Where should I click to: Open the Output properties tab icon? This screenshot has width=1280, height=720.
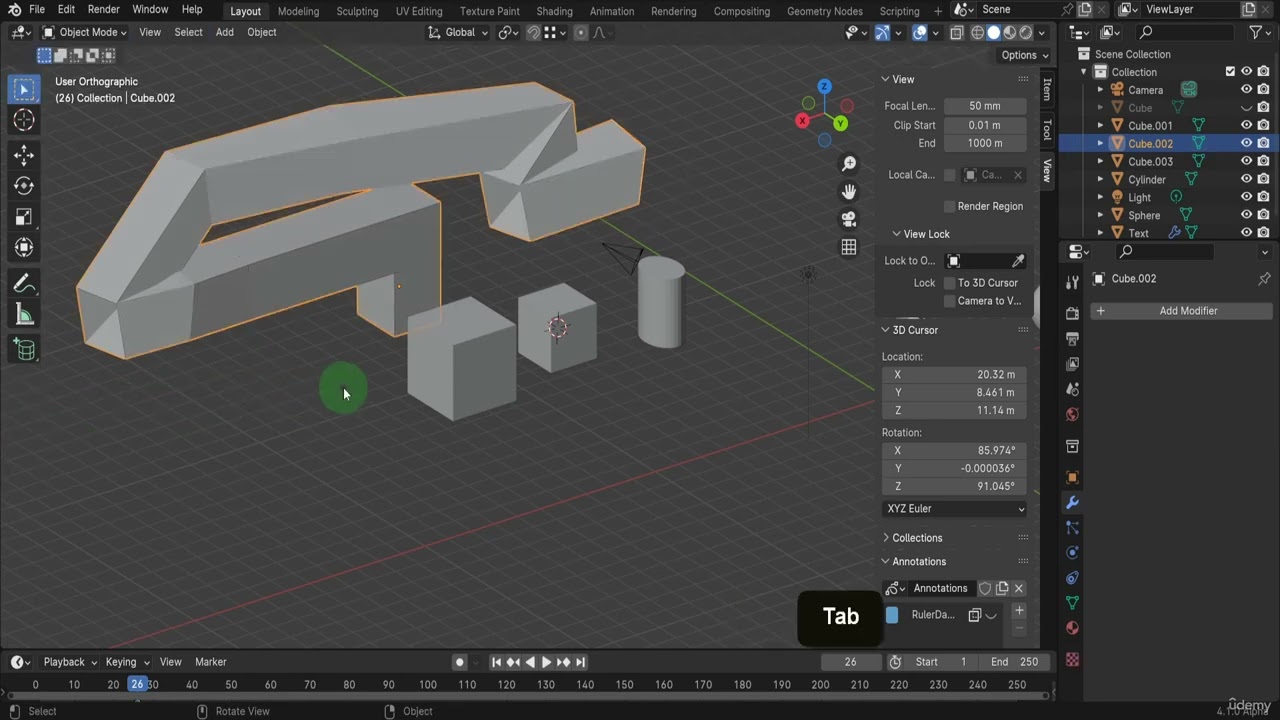coord(1072,339)
